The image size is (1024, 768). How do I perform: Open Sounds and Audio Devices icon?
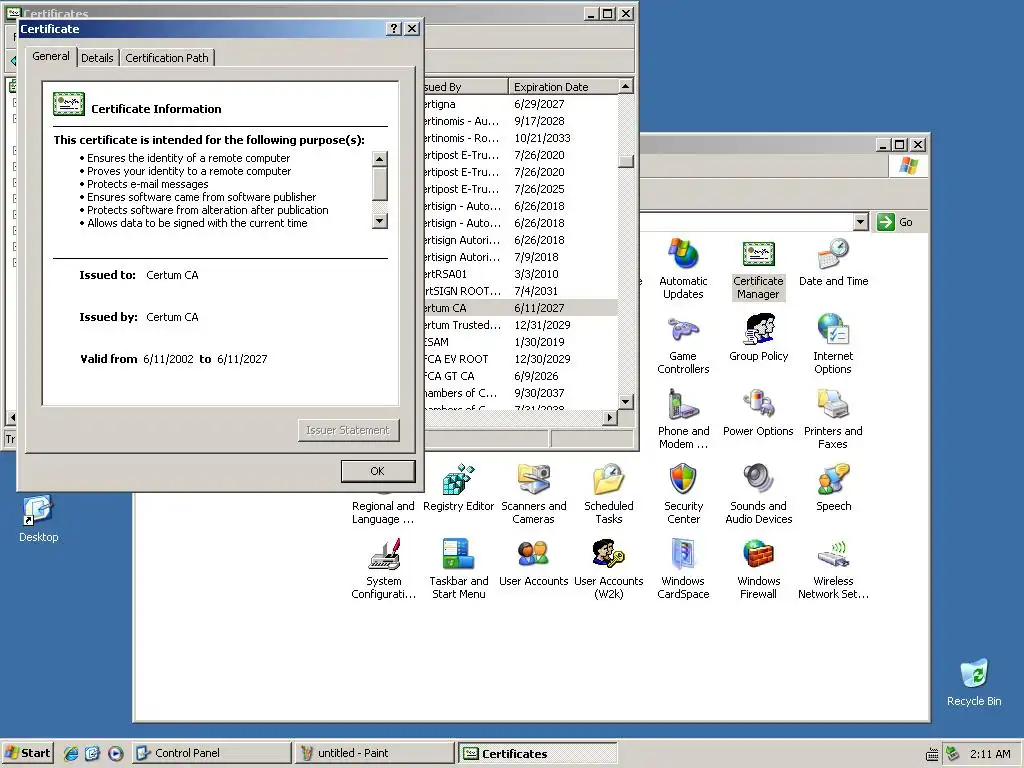(758, 494)
